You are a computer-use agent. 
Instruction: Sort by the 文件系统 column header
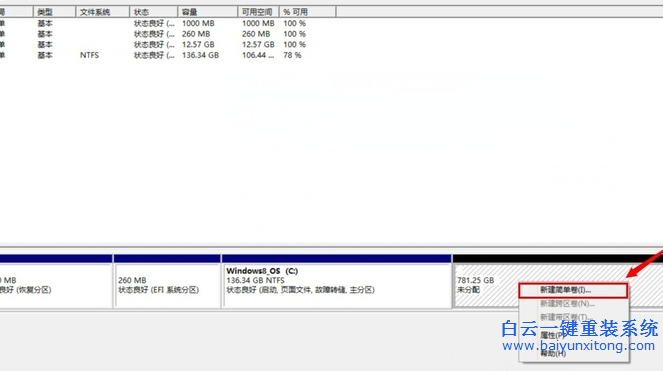point(102,12)
